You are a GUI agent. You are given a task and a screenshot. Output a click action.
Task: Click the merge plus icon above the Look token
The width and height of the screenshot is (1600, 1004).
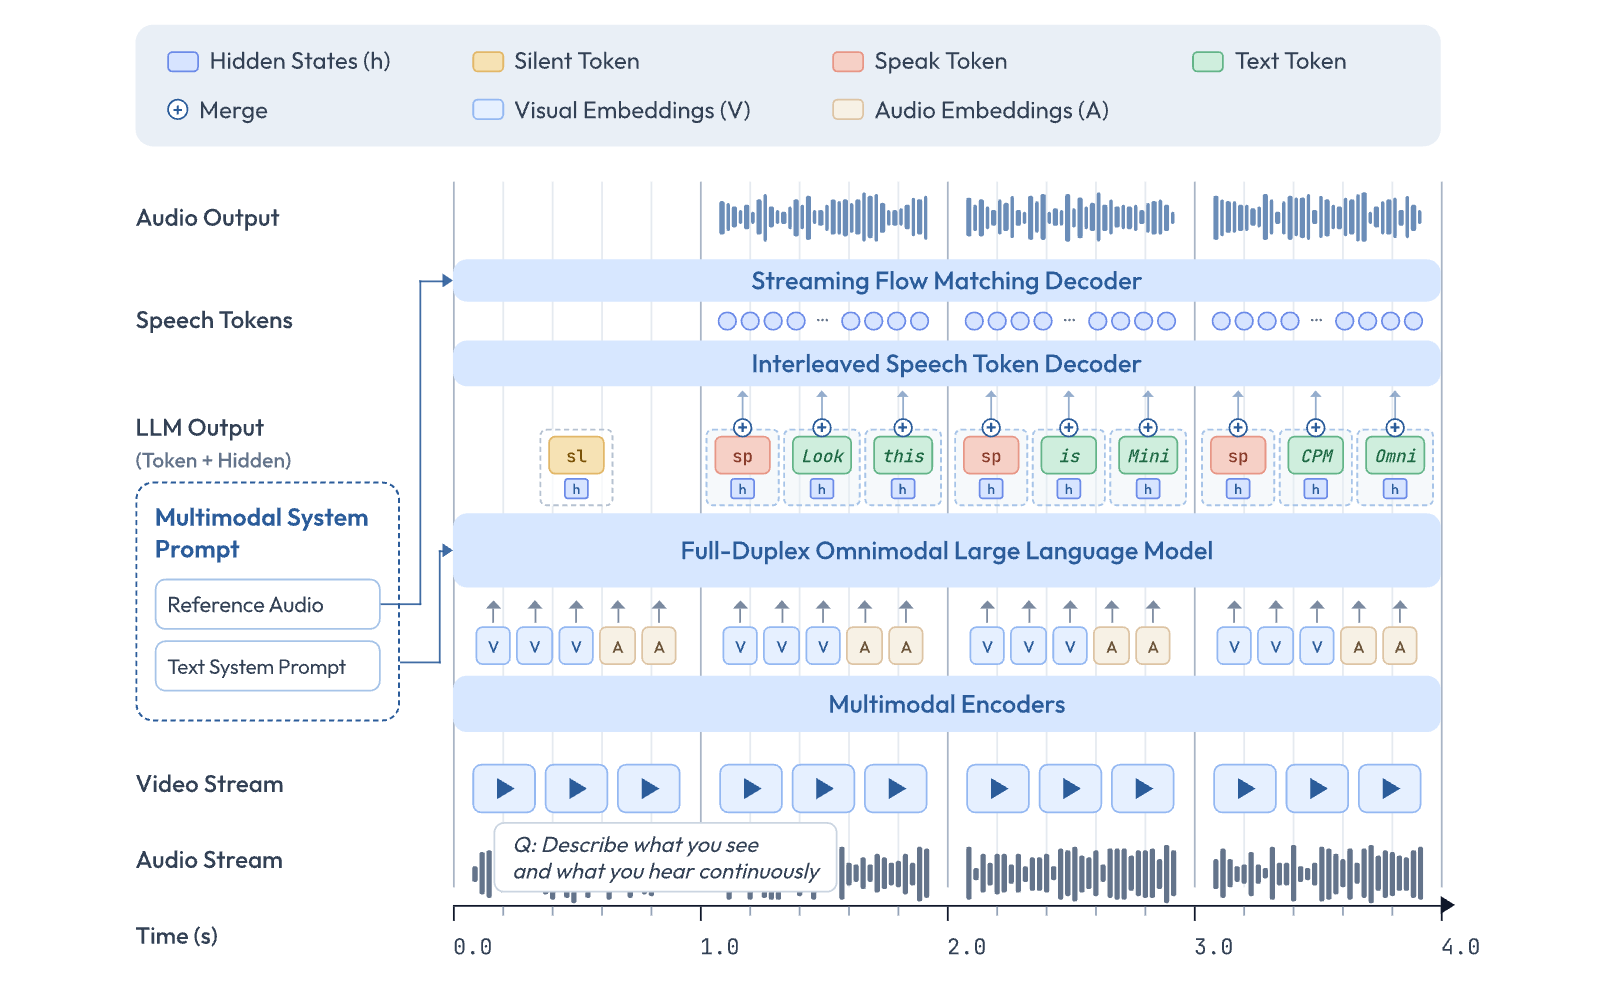click(x=822, y=428)
